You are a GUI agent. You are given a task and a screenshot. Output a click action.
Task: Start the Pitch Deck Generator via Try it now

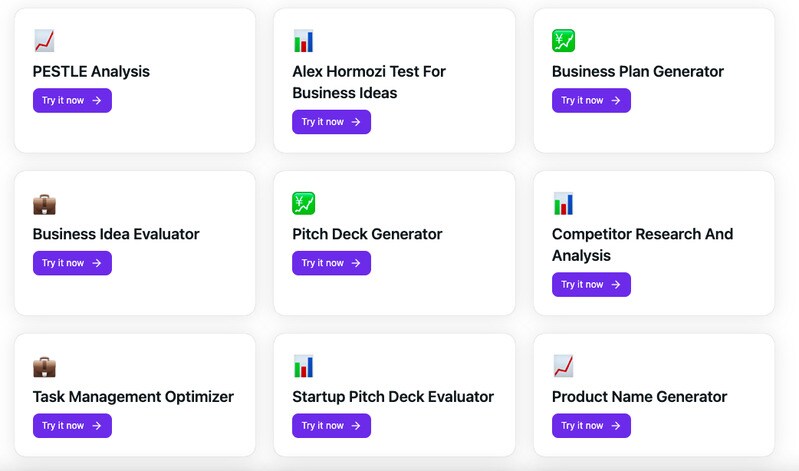pyautogui.click(x=331, y=263)
